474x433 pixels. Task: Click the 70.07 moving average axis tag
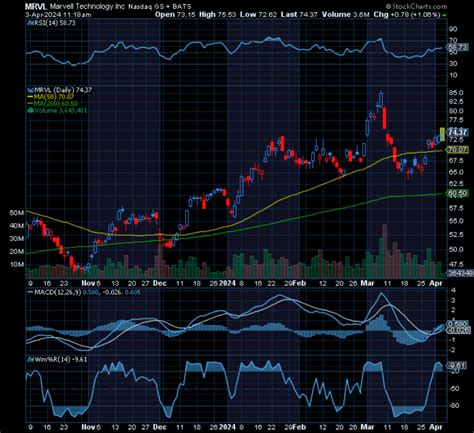(x=457, y=150)
